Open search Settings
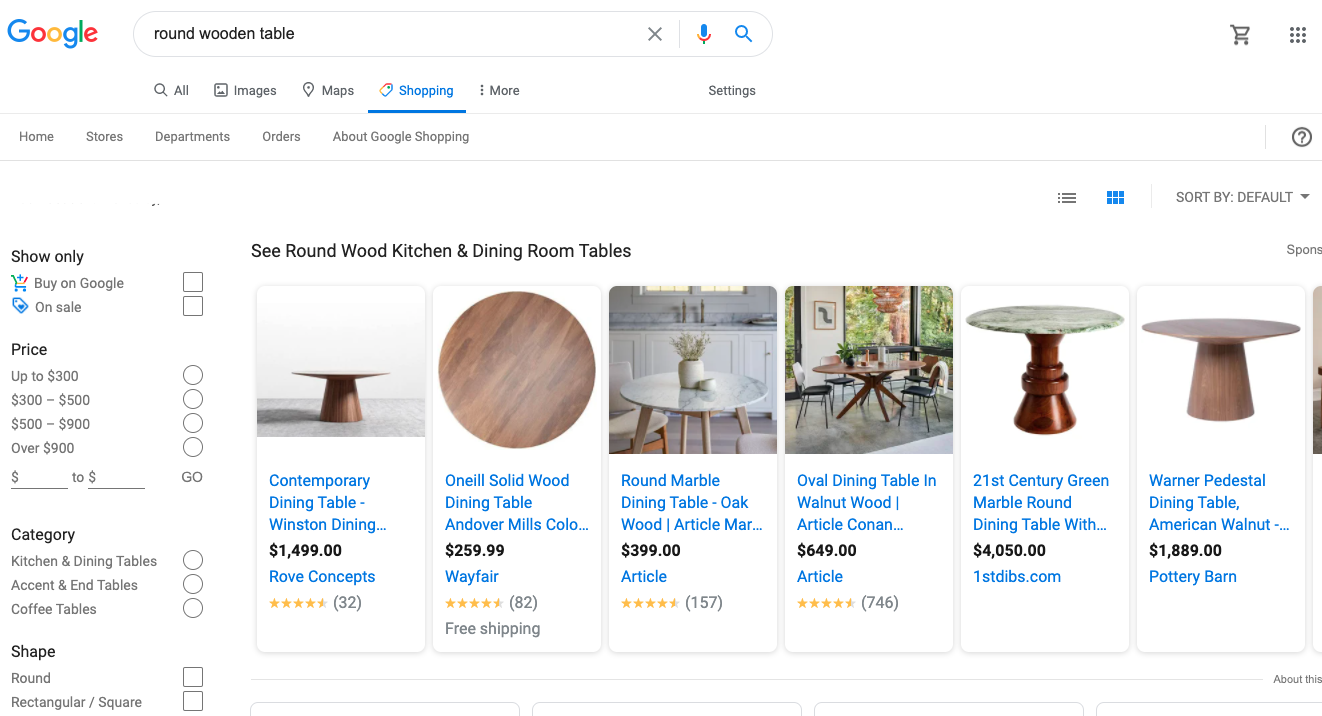Viewport: 1322px width, 716px height. point(732,90)
